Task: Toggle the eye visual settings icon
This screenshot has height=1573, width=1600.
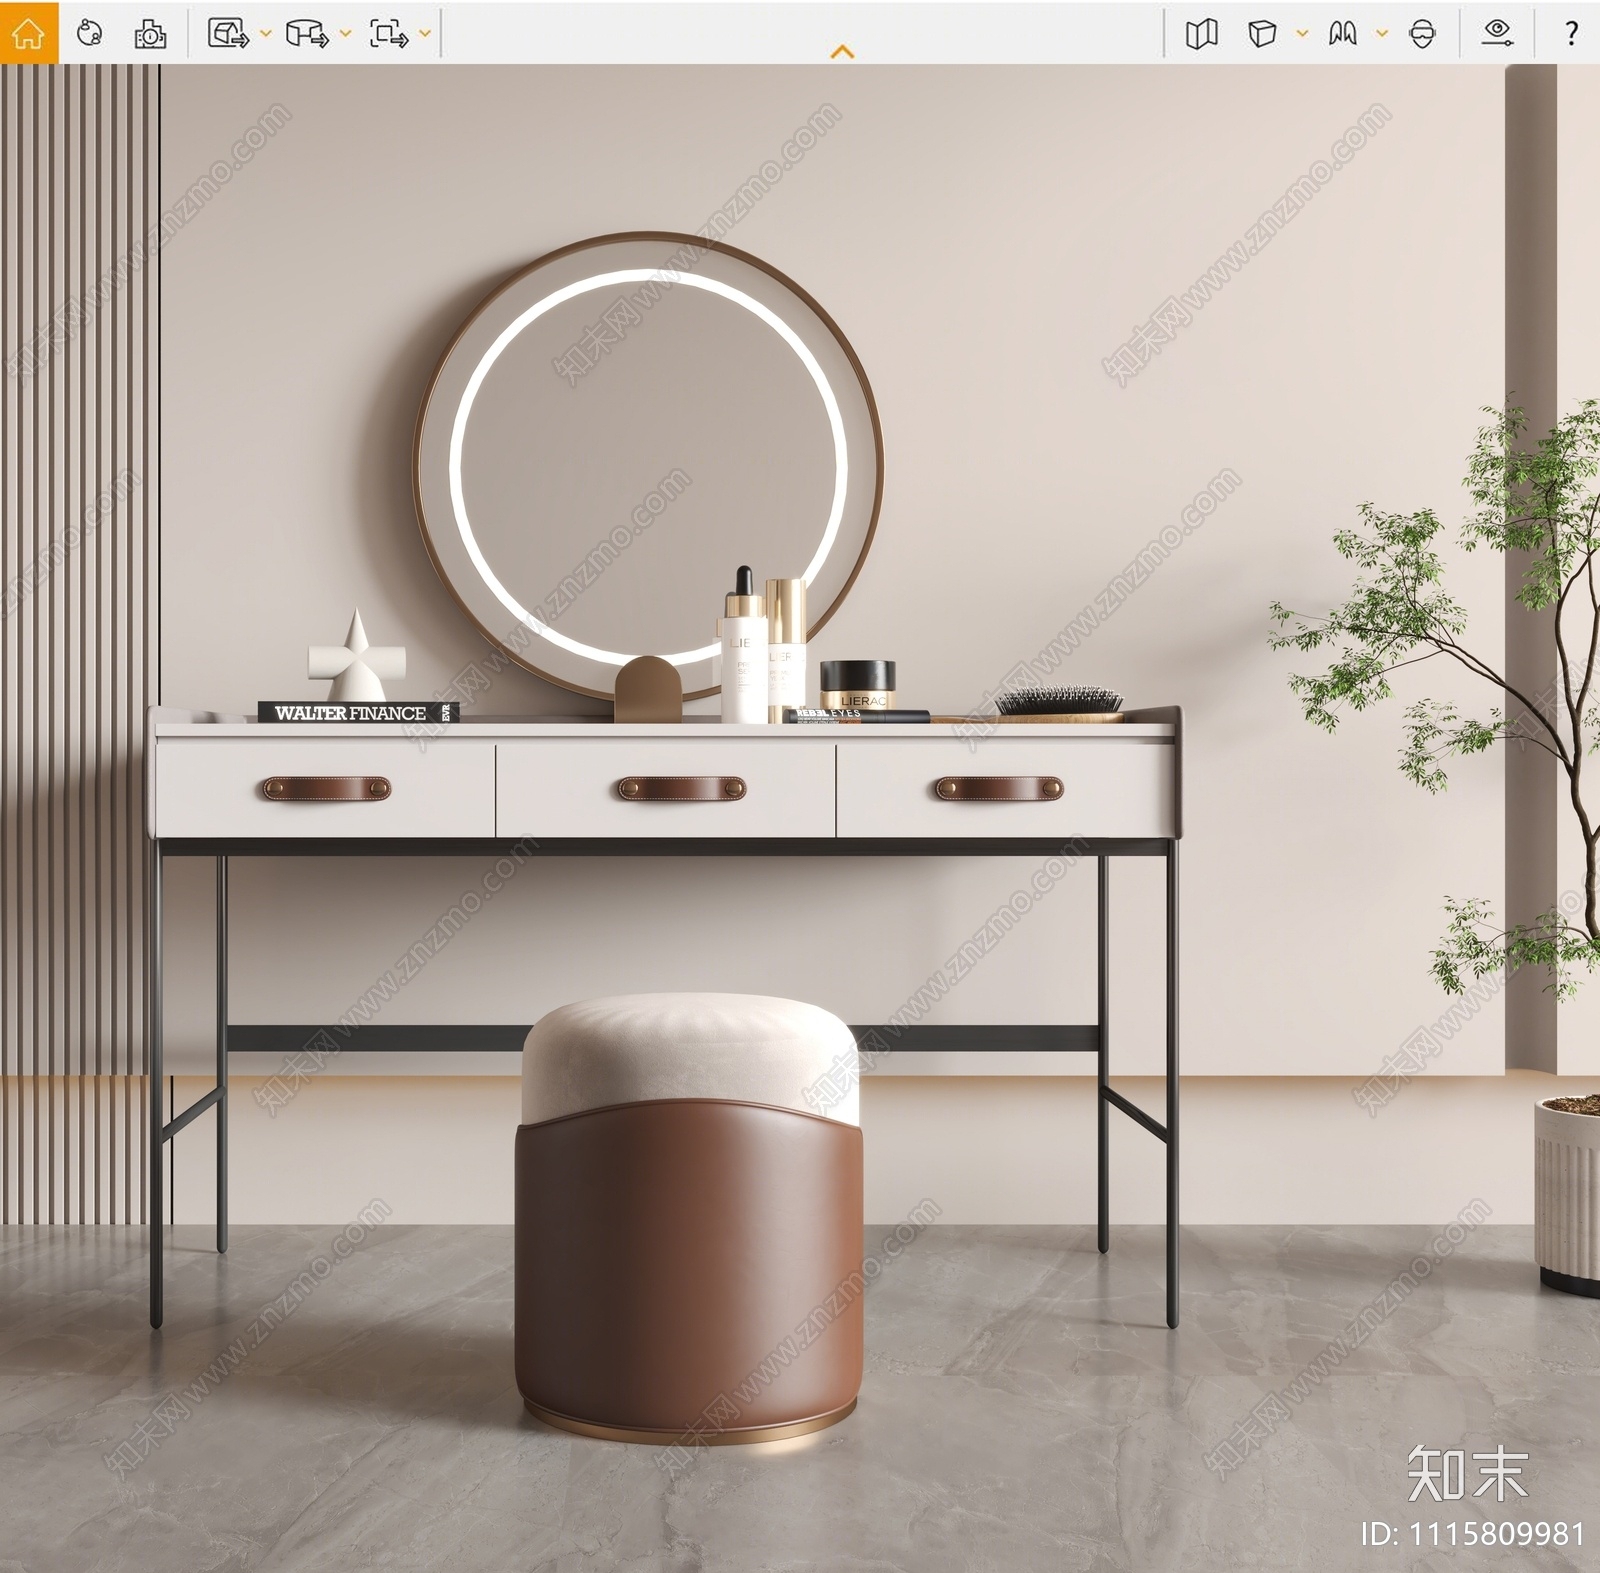Action: [x=1497, y=33]
